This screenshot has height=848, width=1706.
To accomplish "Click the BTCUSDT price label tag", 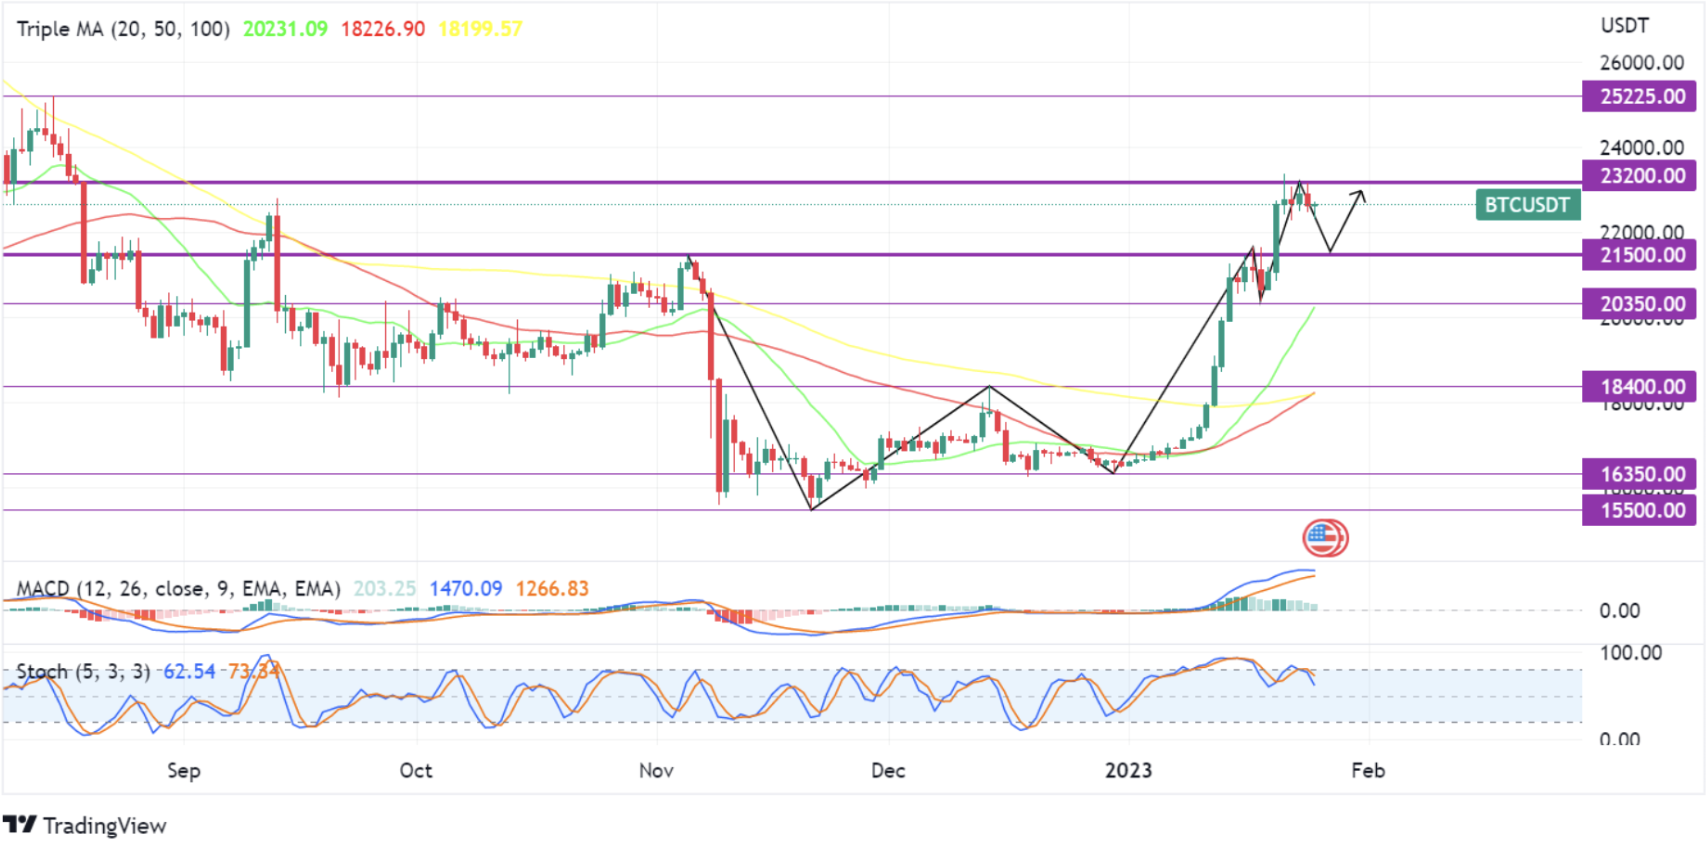I will [1527, 205].
